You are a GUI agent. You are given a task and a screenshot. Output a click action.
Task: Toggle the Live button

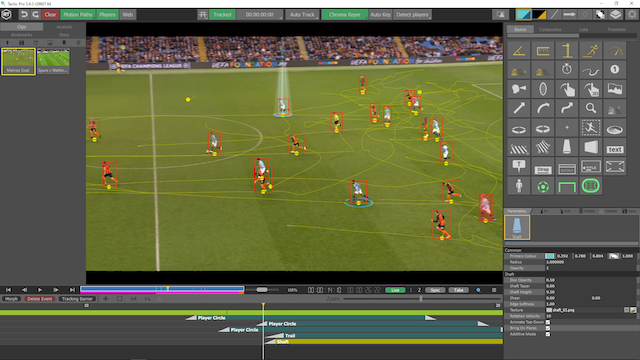[395, 290]
